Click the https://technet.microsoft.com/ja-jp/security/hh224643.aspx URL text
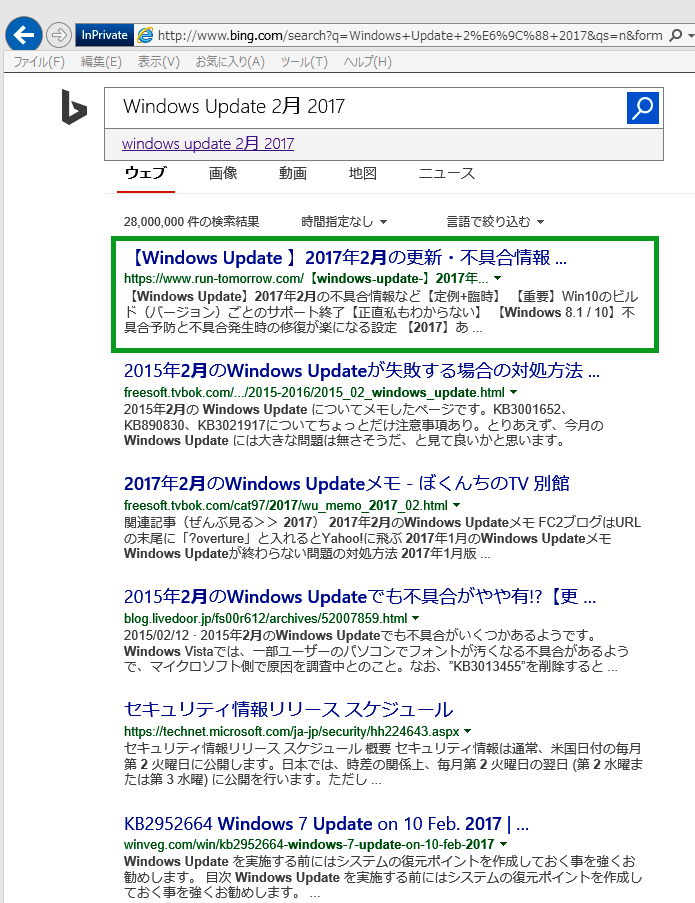This screenshot has width=695, height=903. [291, 731]
